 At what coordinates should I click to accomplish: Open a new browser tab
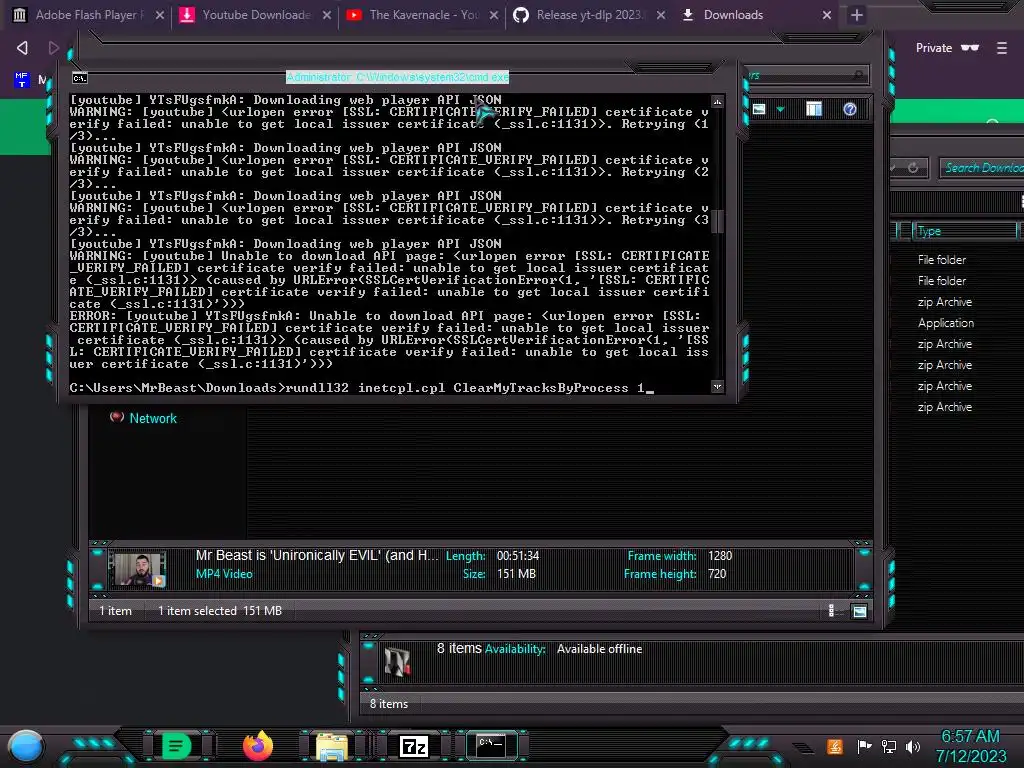pos(857,15)
